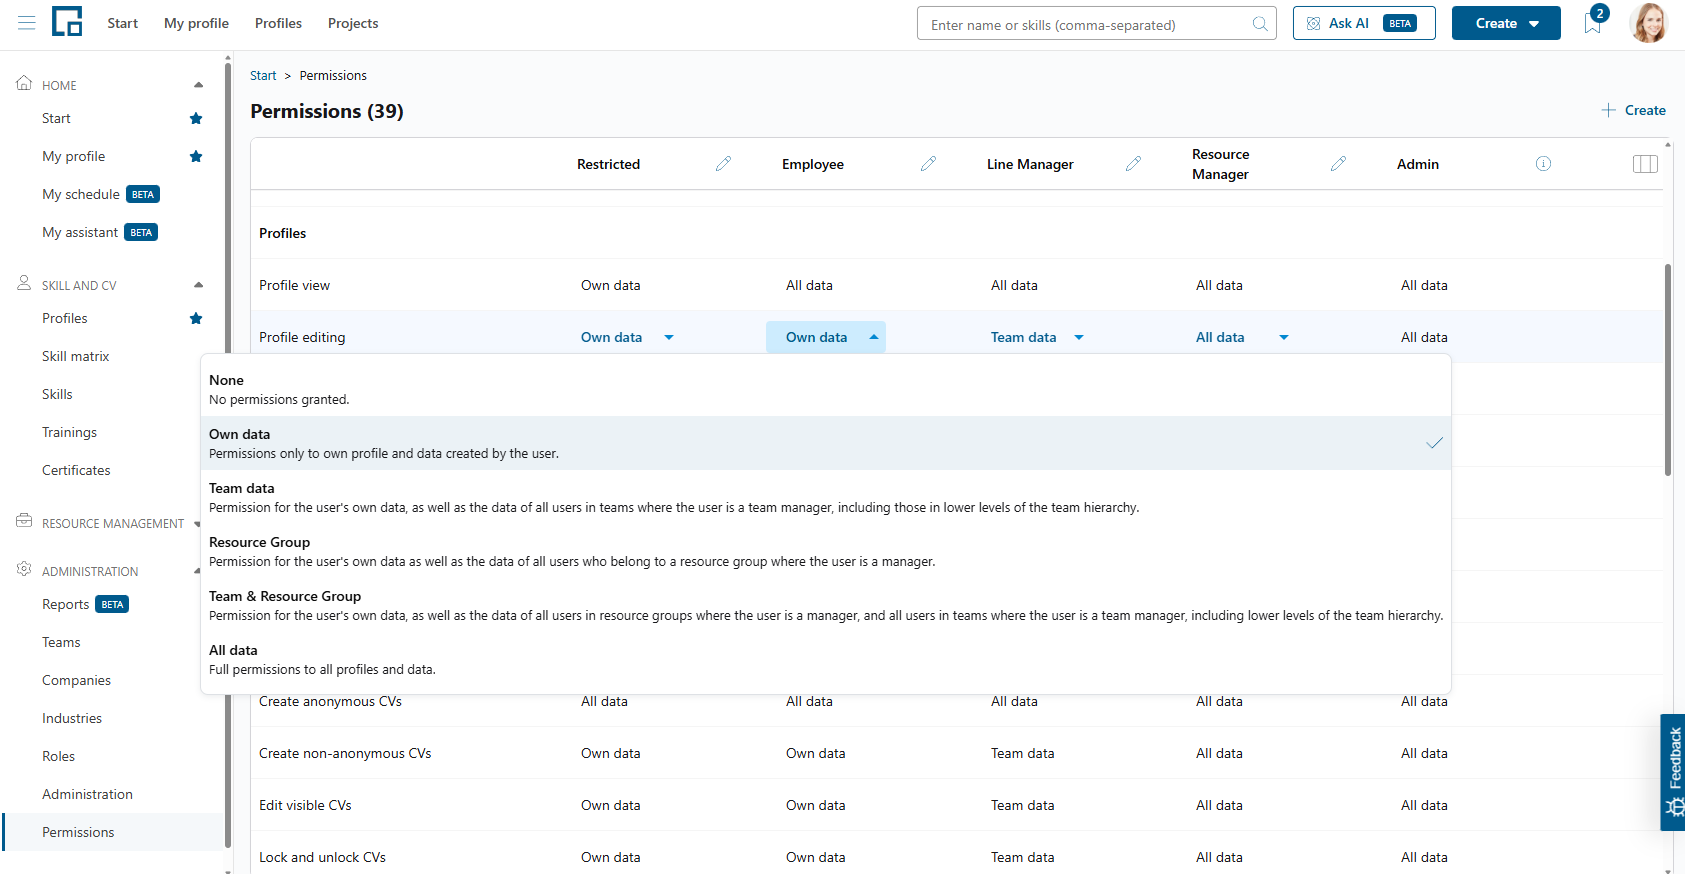Edit the Employee role with pencil icon
1685x874 pixels.
[x=928, y=164]
